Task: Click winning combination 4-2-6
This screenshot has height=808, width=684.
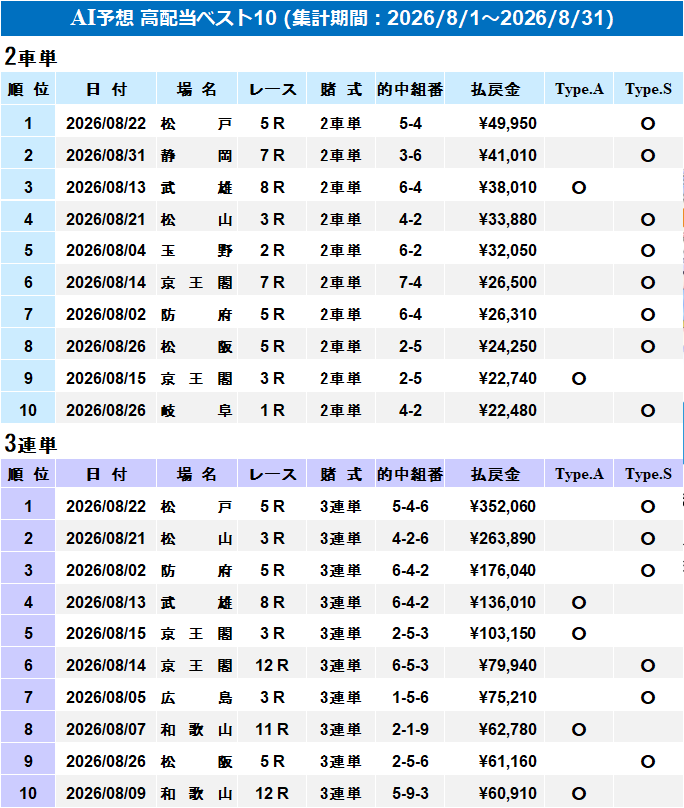Action: [410, 538]
